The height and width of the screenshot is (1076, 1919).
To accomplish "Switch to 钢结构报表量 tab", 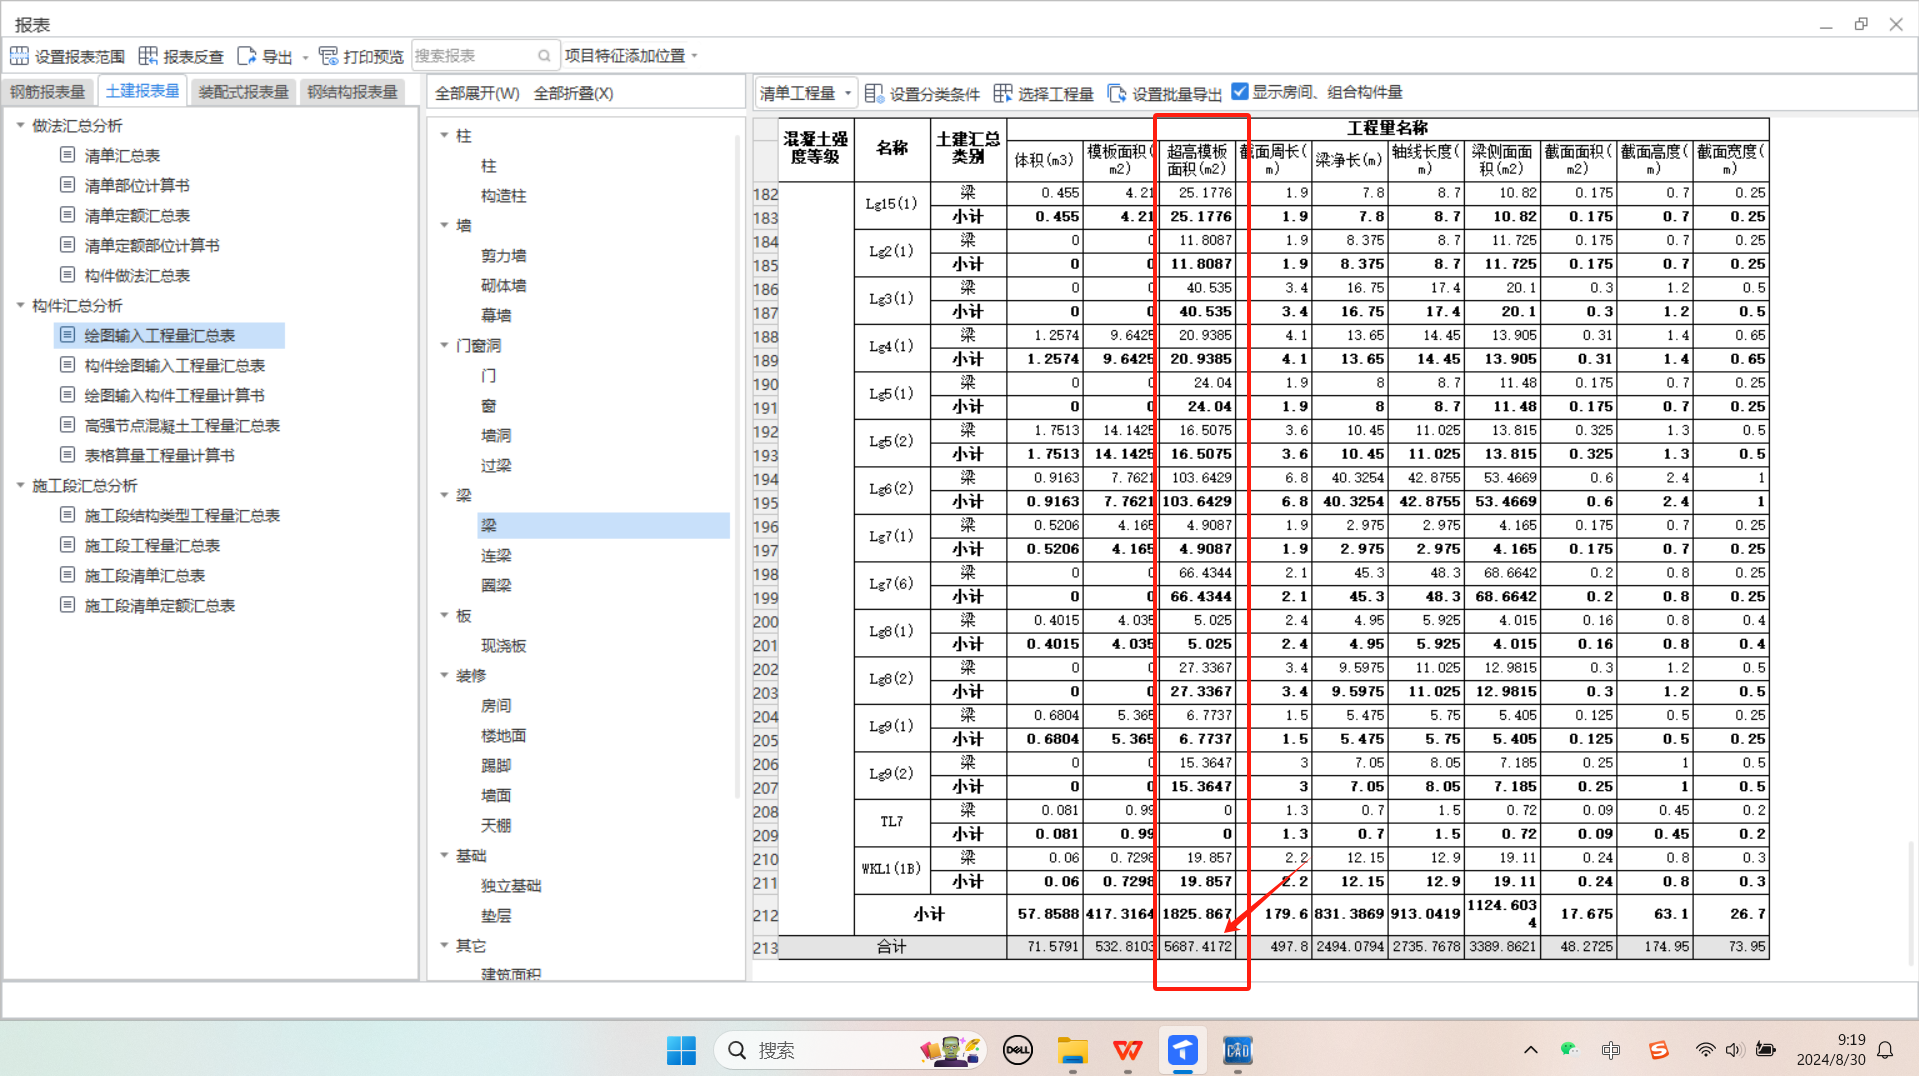I will coord(352,92).
